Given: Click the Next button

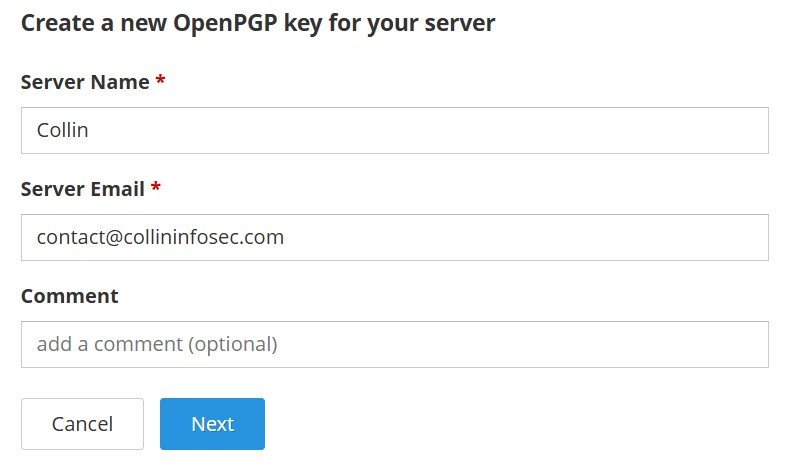Looking at the screenshot, I should (x=212, y=424).
